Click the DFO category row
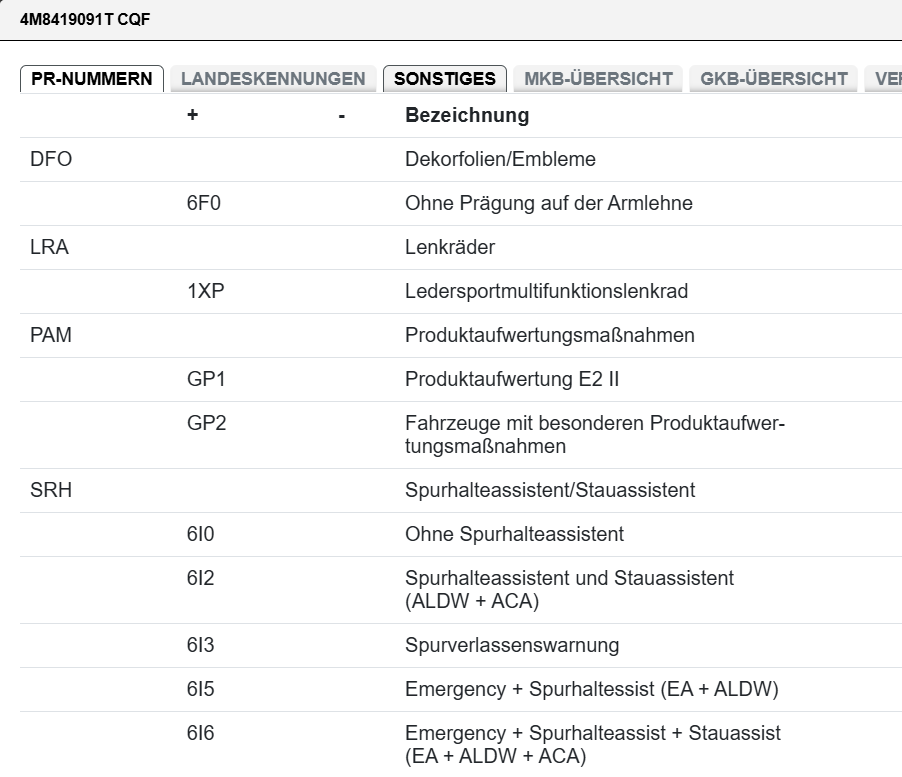The image size is (902, 777). click(51, 160)
